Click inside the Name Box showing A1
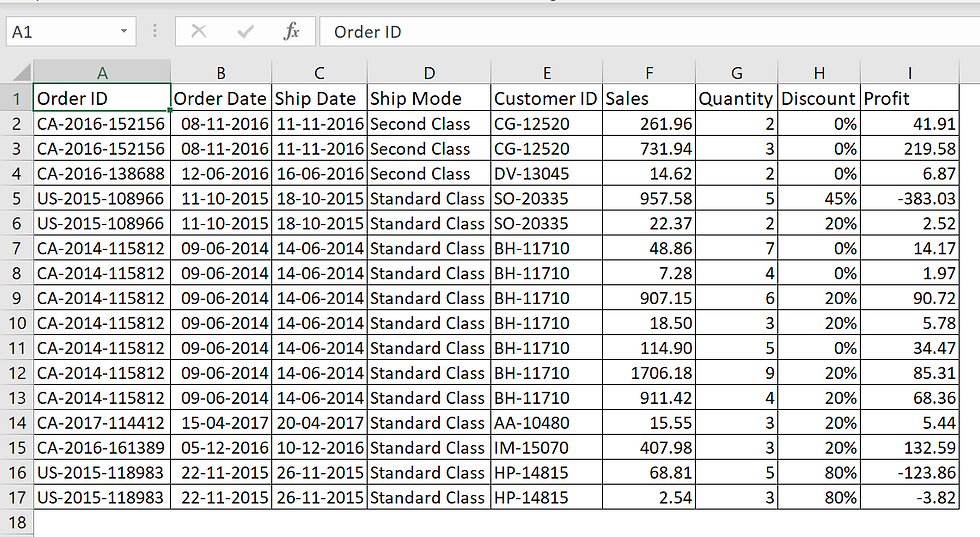 (60, 32)
